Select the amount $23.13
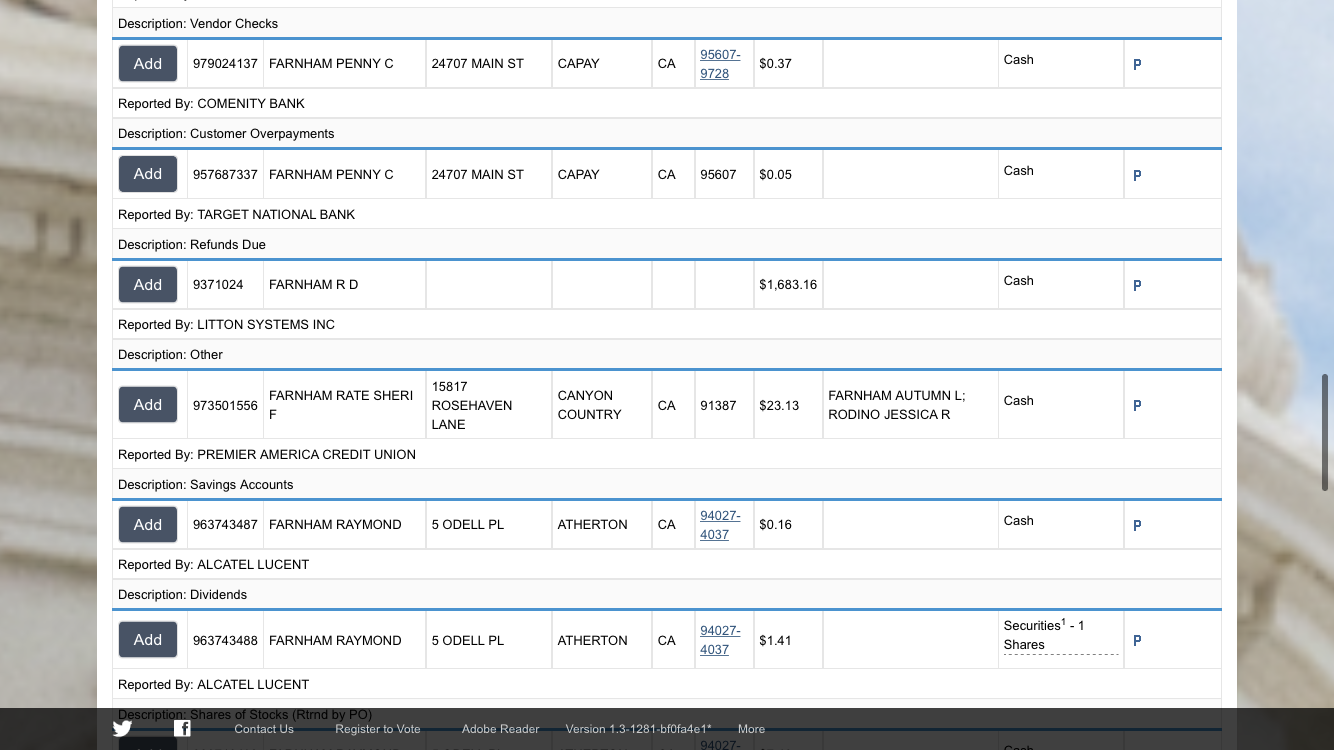 point(779,406)
